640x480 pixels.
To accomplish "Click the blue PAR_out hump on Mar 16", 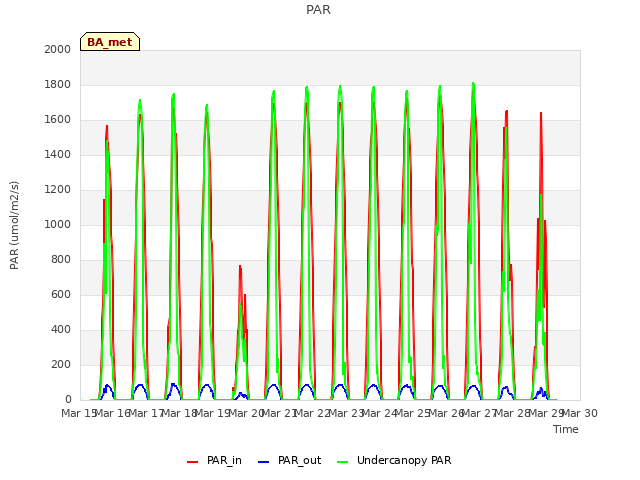I will coord(141,385).
